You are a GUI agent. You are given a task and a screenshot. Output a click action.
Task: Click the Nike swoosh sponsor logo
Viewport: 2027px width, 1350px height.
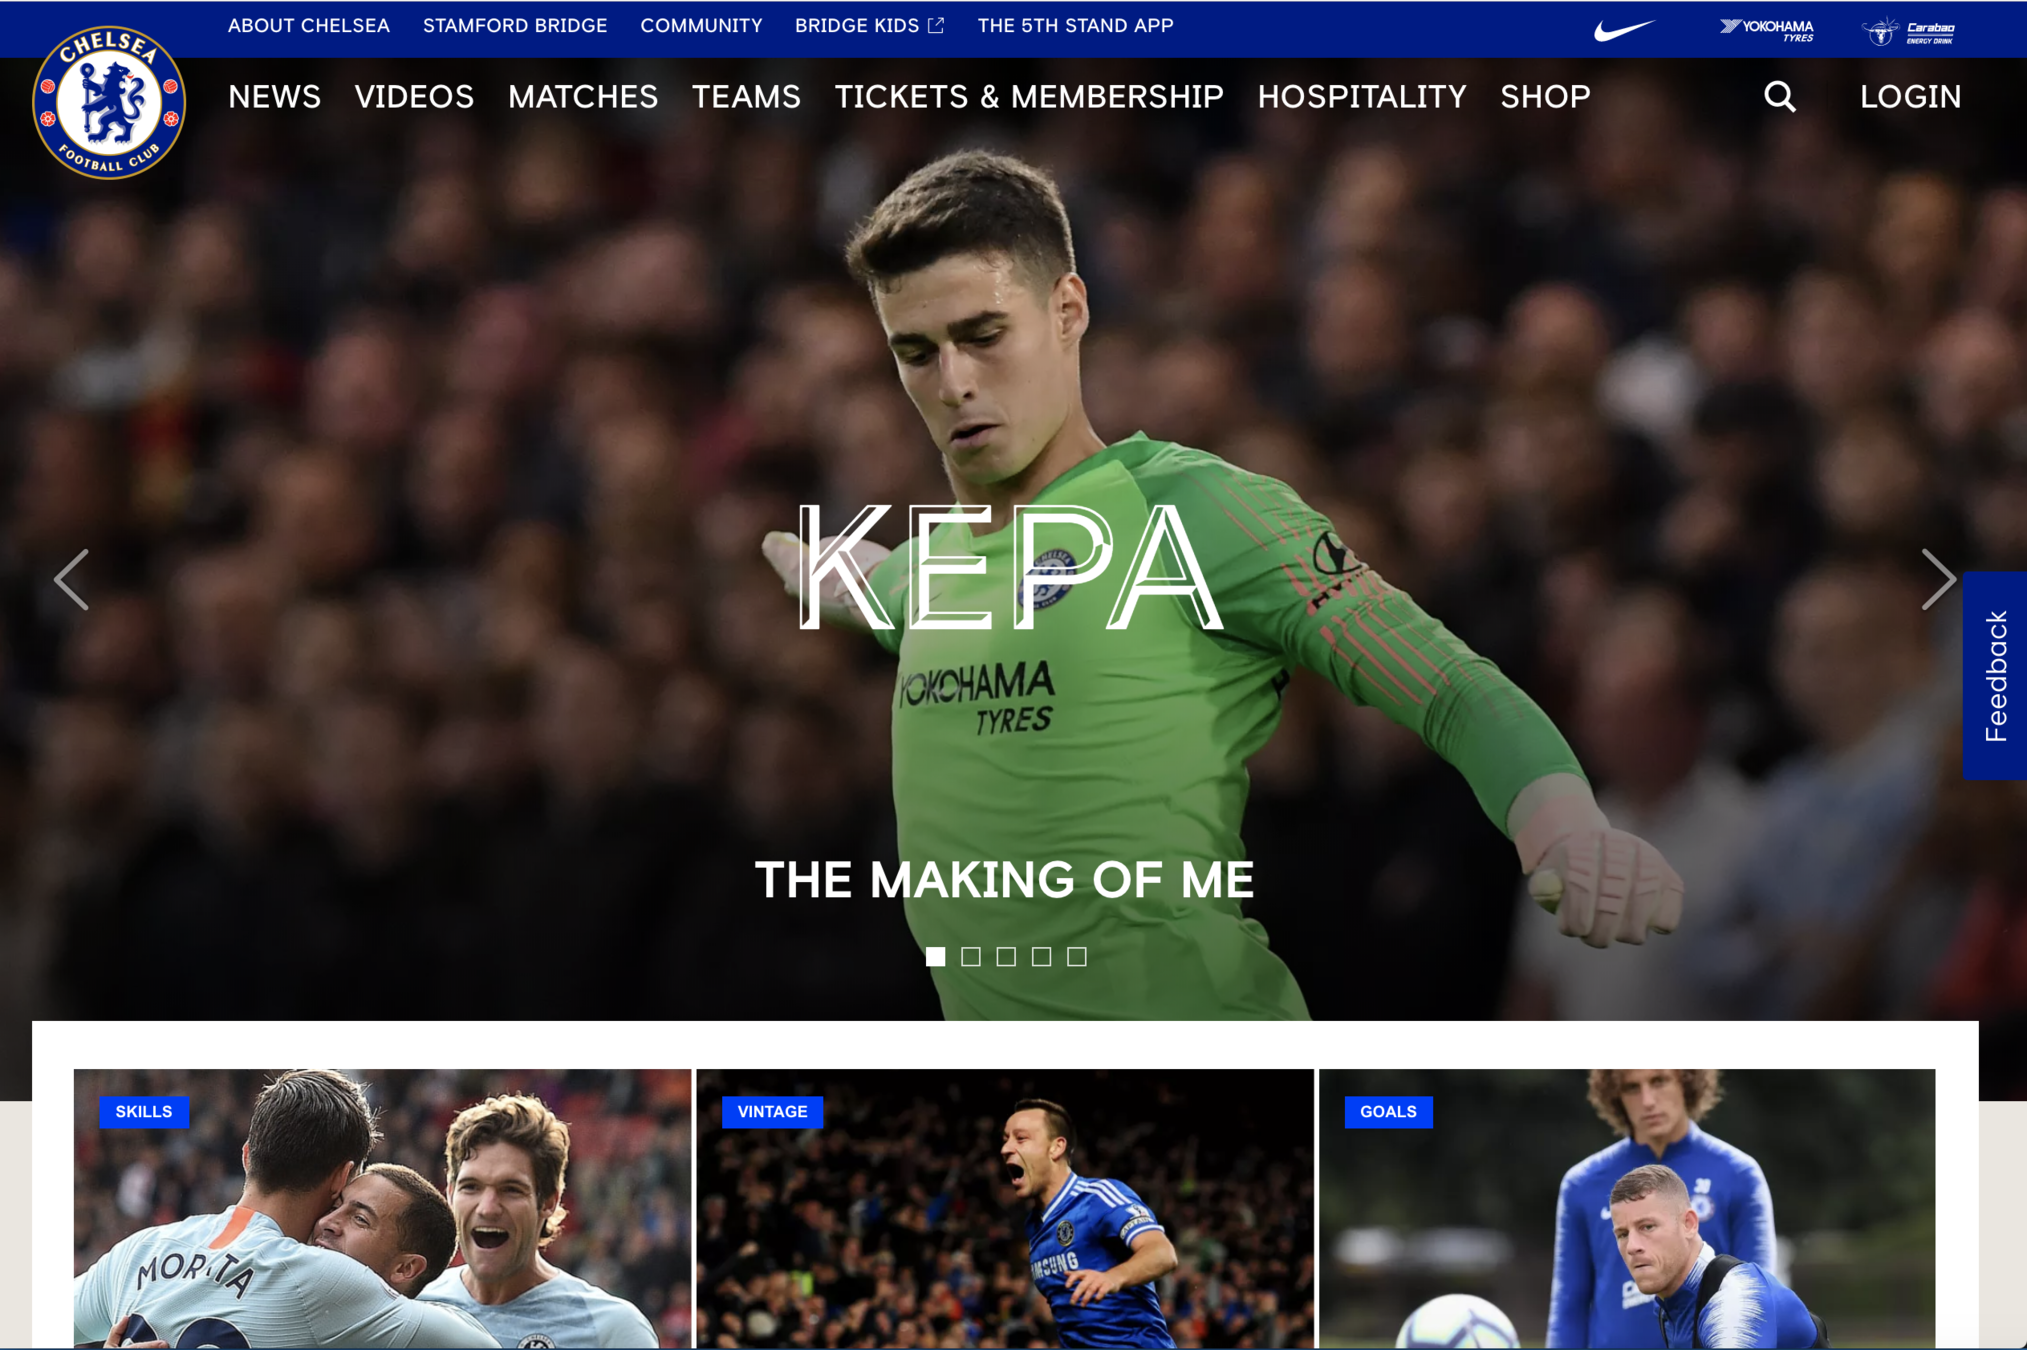[1623, 30]
